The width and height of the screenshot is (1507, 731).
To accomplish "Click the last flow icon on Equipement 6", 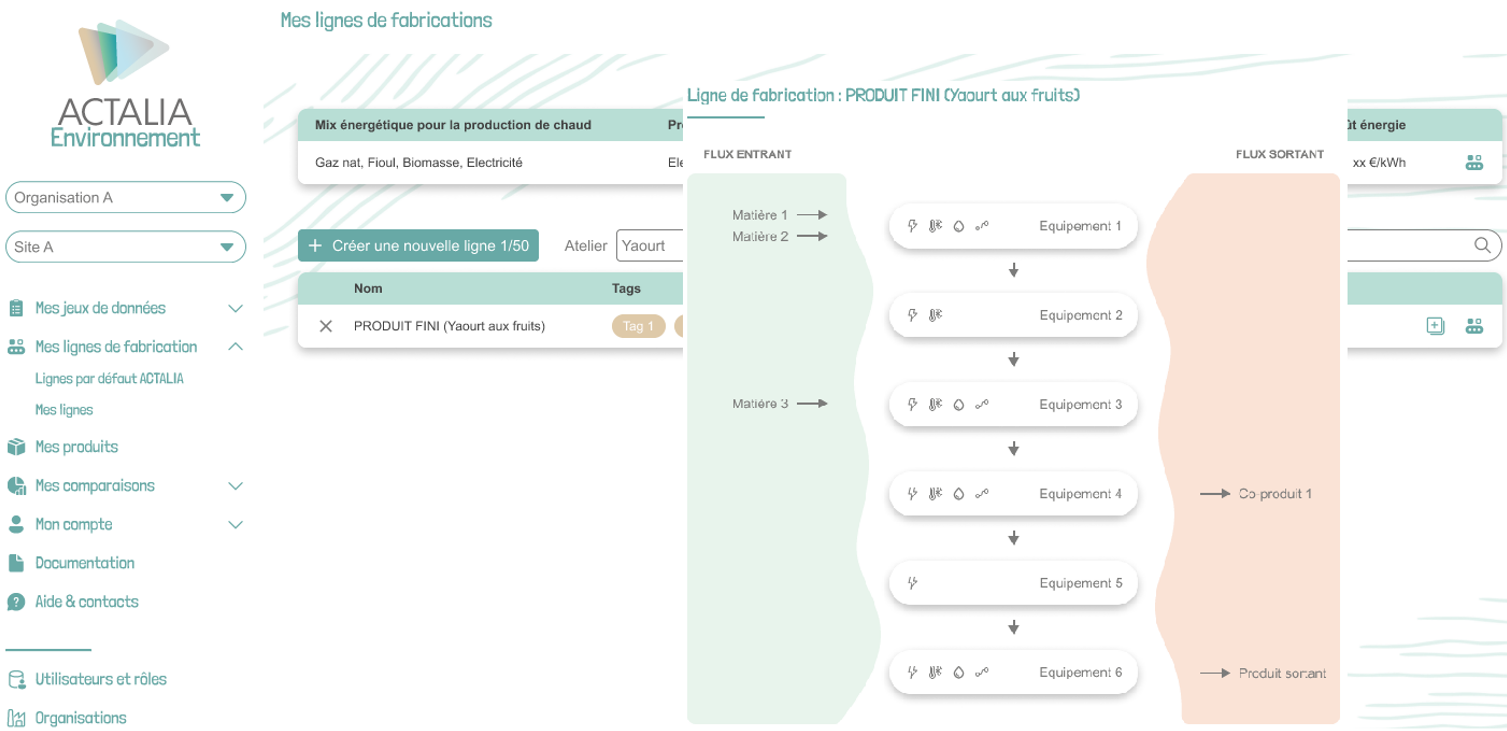I will (x=982, y=672).
